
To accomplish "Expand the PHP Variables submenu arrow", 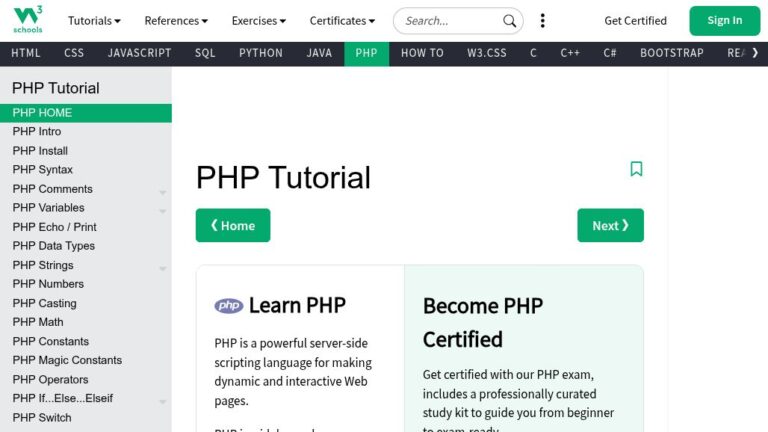I will coord(163,212).
